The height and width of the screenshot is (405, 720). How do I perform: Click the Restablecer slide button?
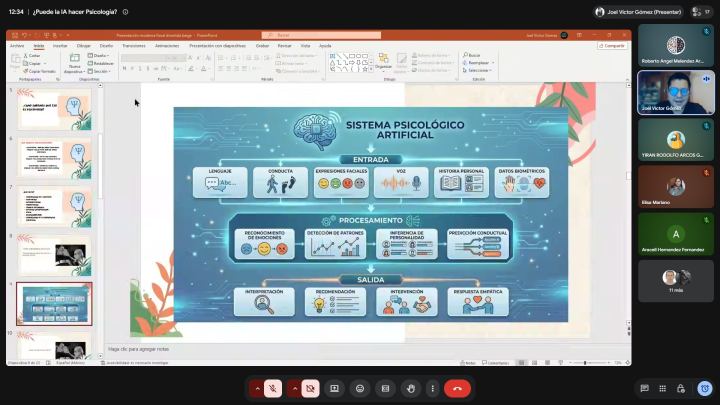pyautogui.click(x=101, y=63)
